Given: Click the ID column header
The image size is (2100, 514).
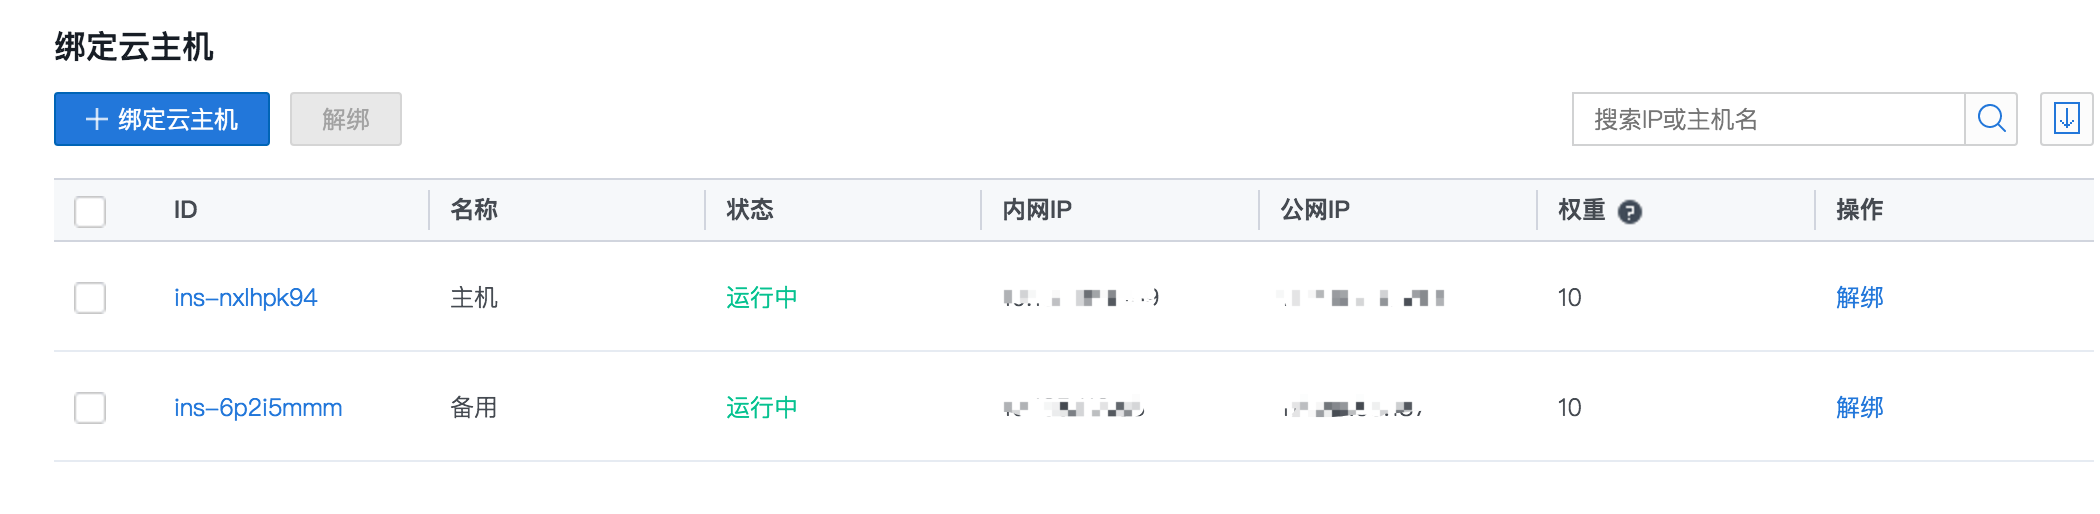Looking at the screenshot, I should click(186, 210).
